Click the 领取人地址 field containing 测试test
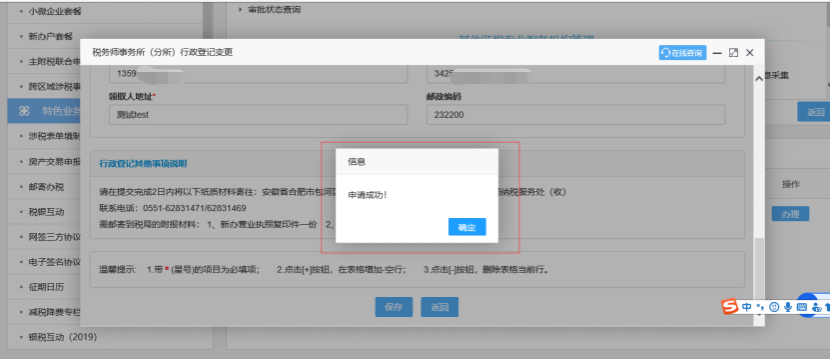The height and width of the screenshot is (360, 831). (259, 115)
